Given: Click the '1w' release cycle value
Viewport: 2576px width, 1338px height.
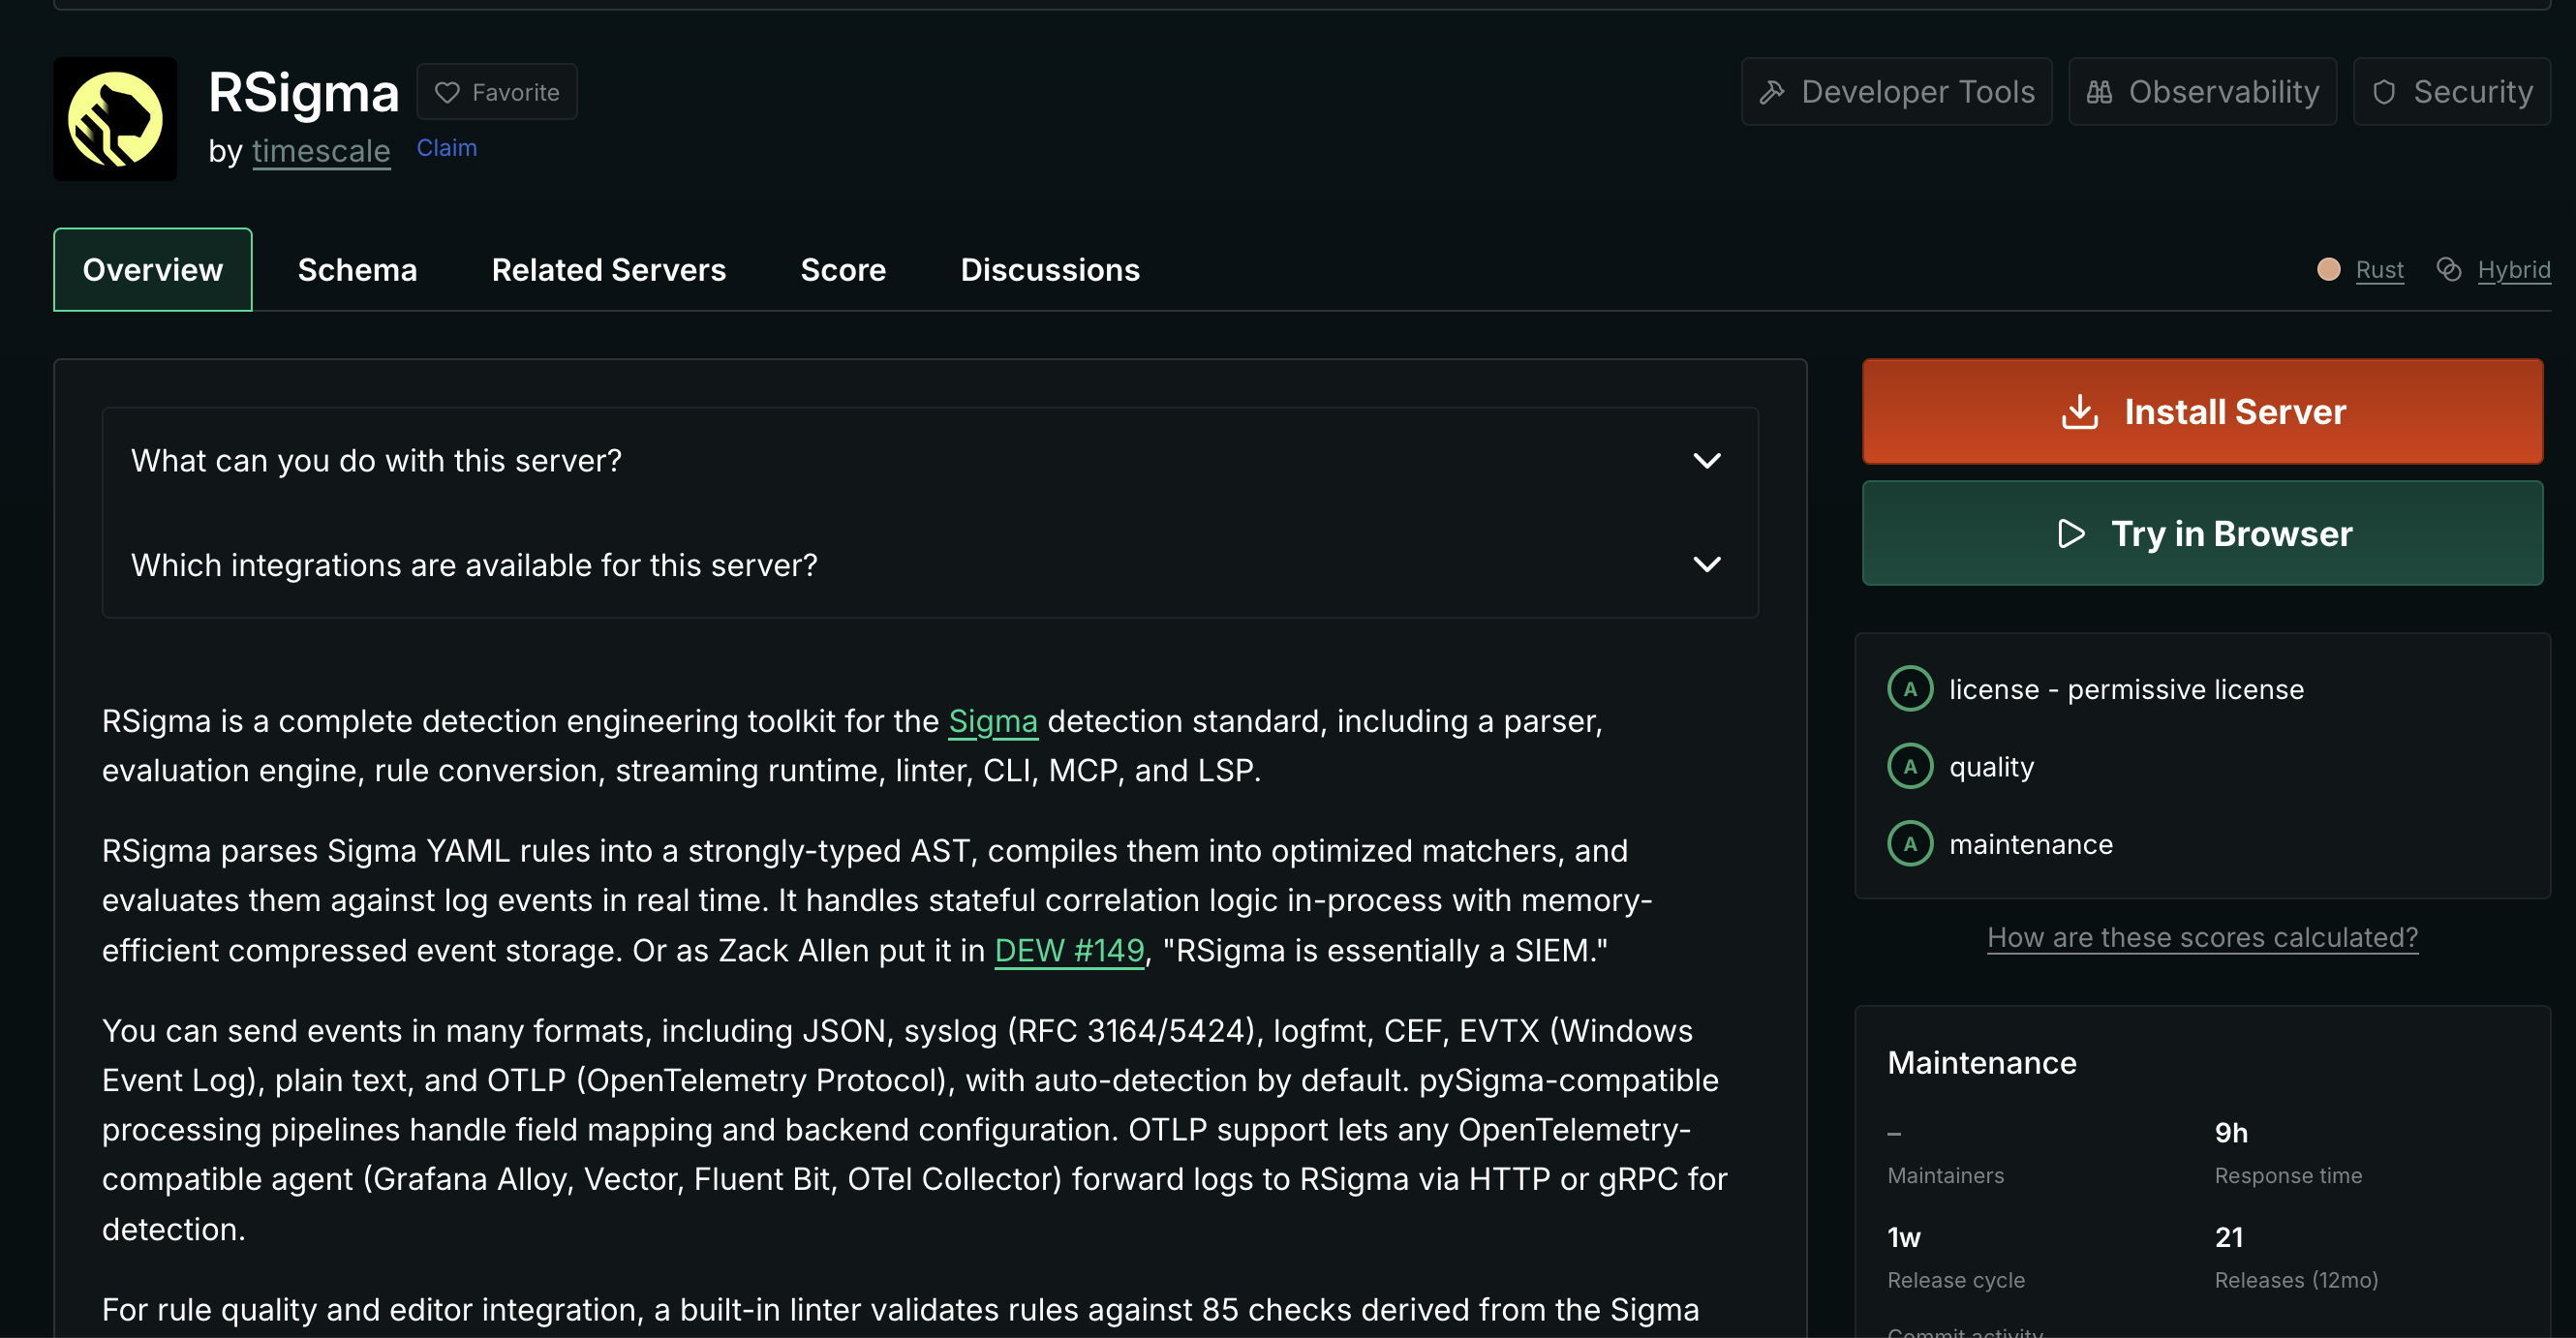Looking at the screenshot, I should click(1904, 1237).
